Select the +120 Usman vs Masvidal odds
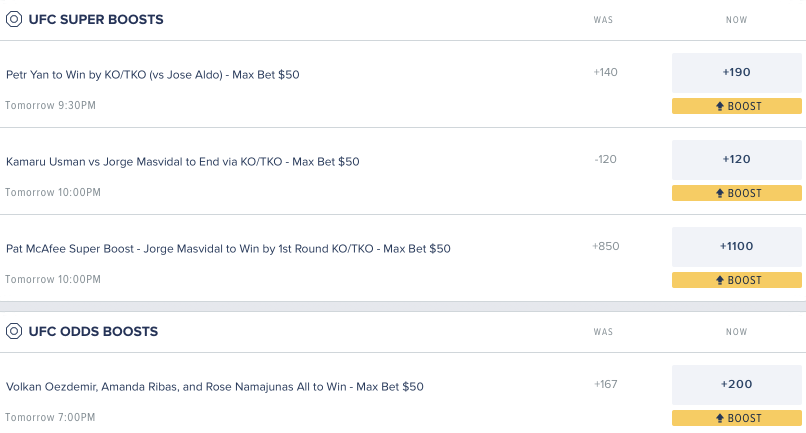This screenshot has height=433, width=806. point(737,159)
